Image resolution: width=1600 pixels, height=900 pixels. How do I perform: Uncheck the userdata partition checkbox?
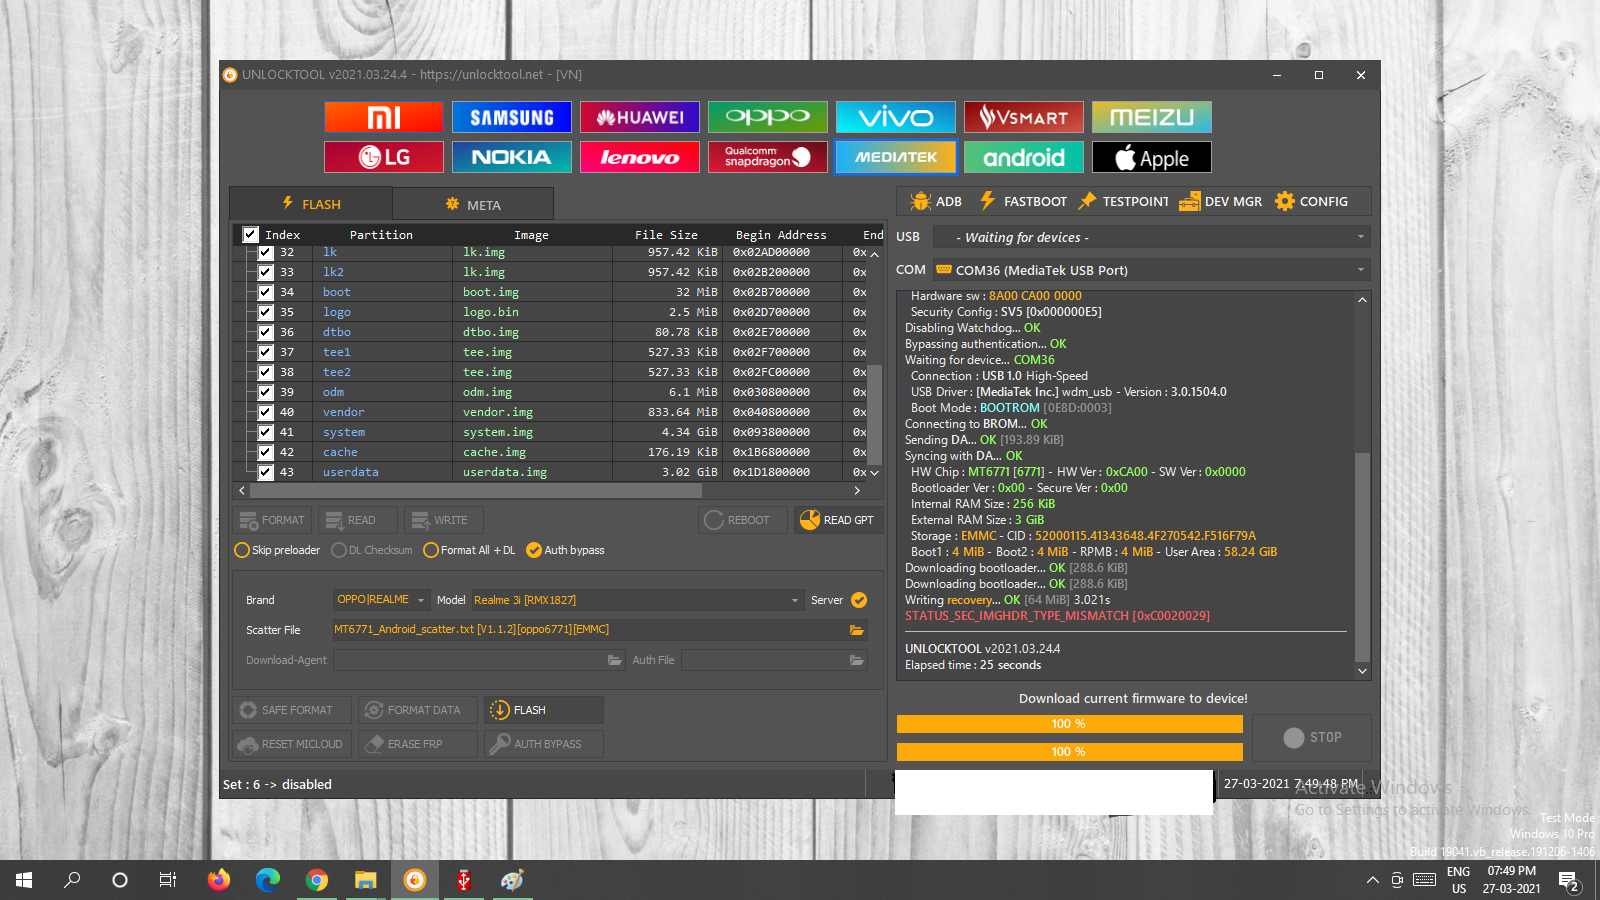[266, 472]
